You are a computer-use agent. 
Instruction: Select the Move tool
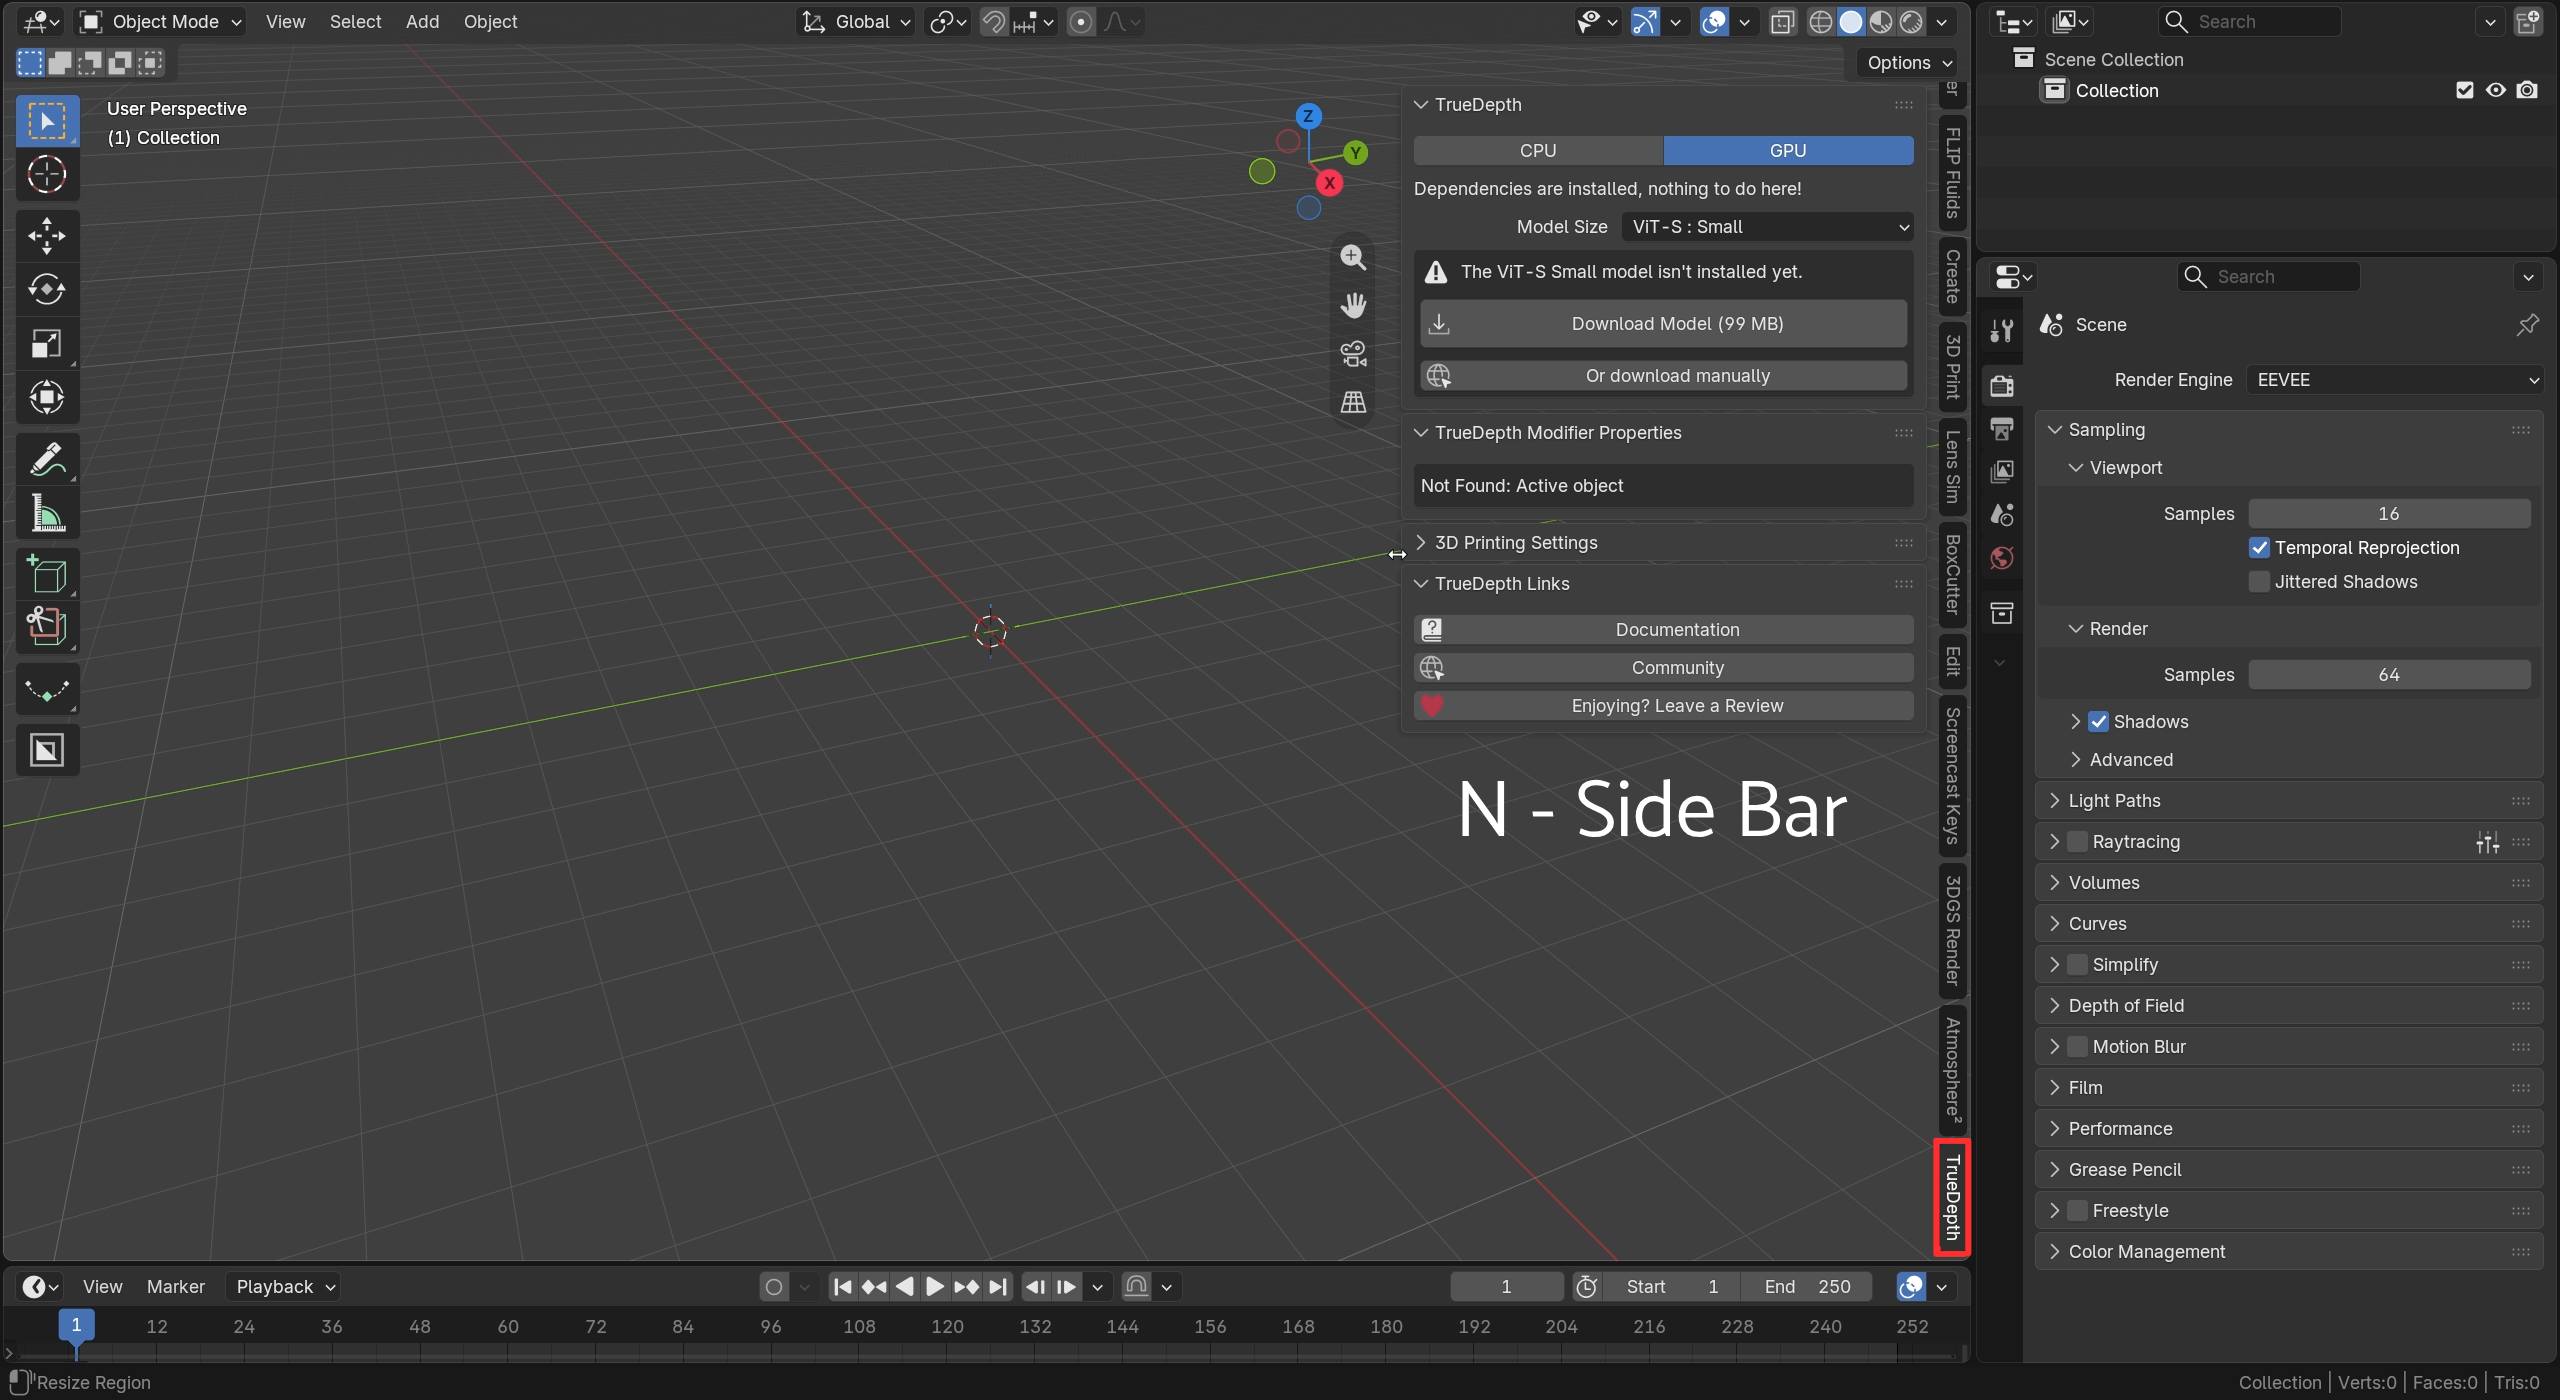pyautogui.click(x=46, y=237)
